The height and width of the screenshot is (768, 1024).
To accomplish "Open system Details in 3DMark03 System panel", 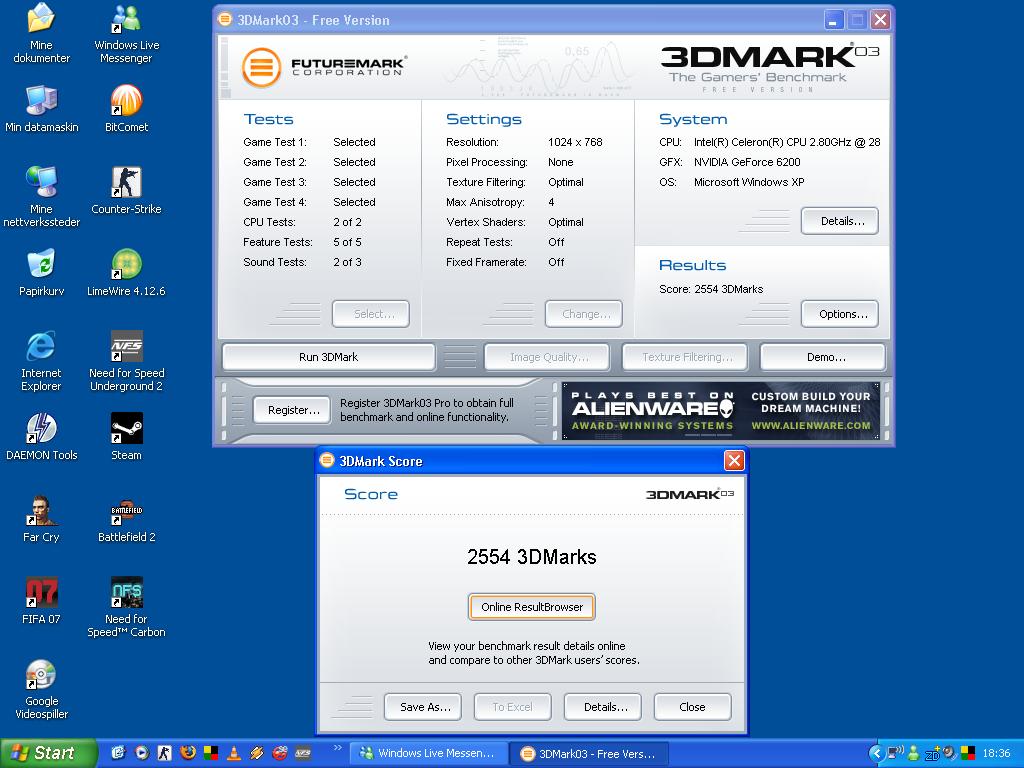I will coord(840,221).
